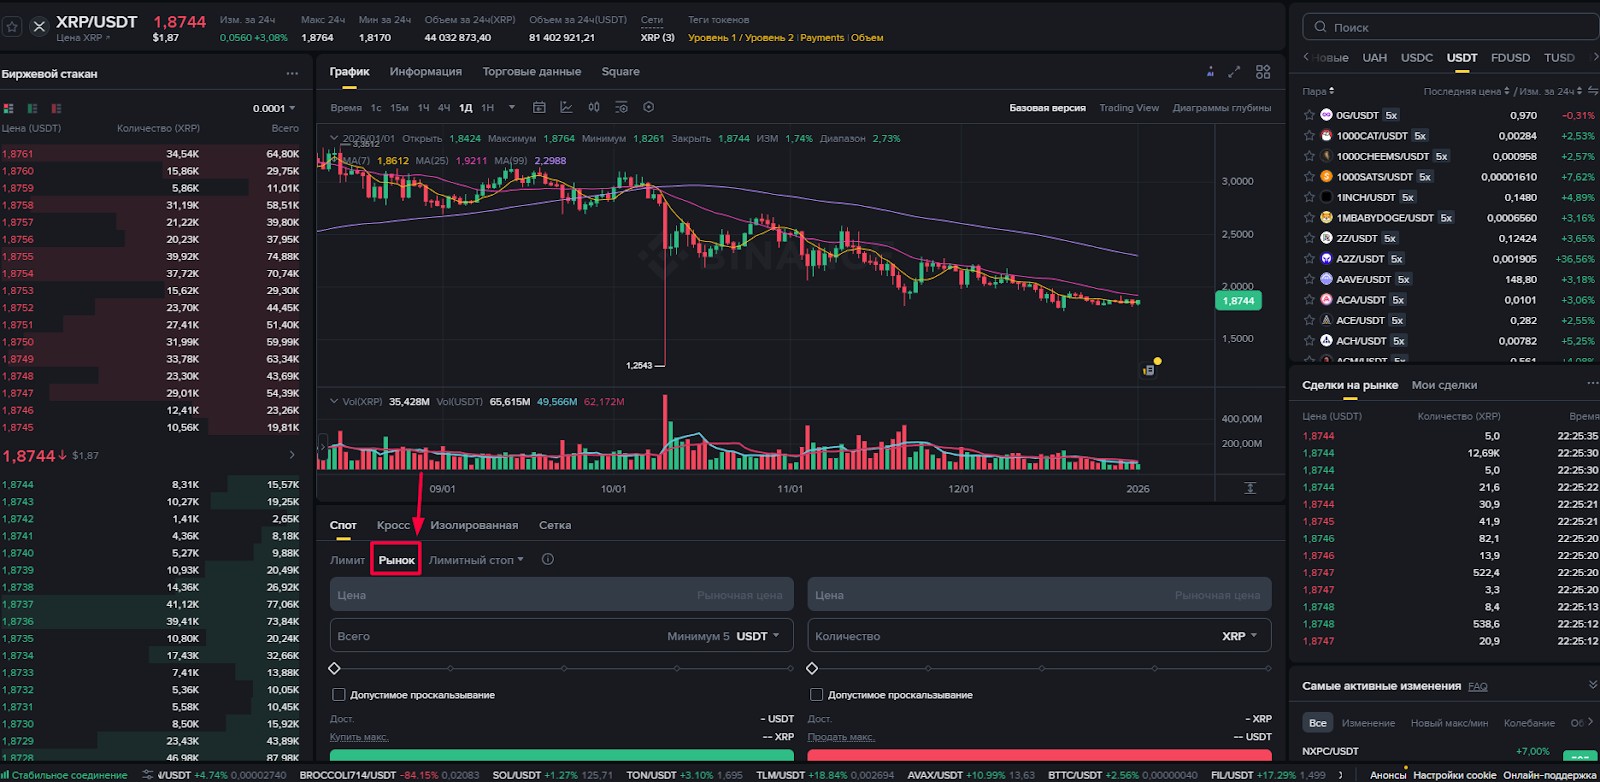Select the 1Ч chart interval

pos(423,108)
